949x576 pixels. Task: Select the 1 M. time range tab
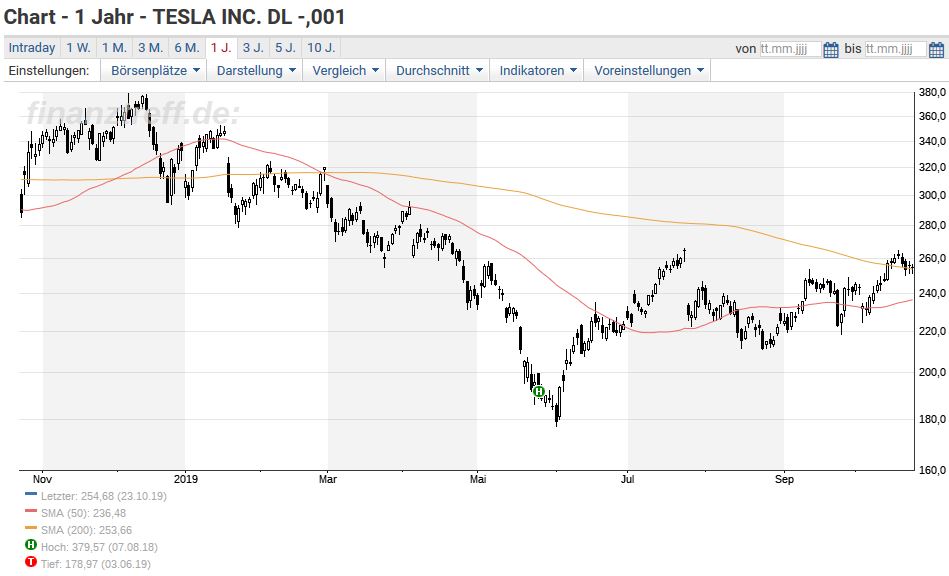click(114, 48)
